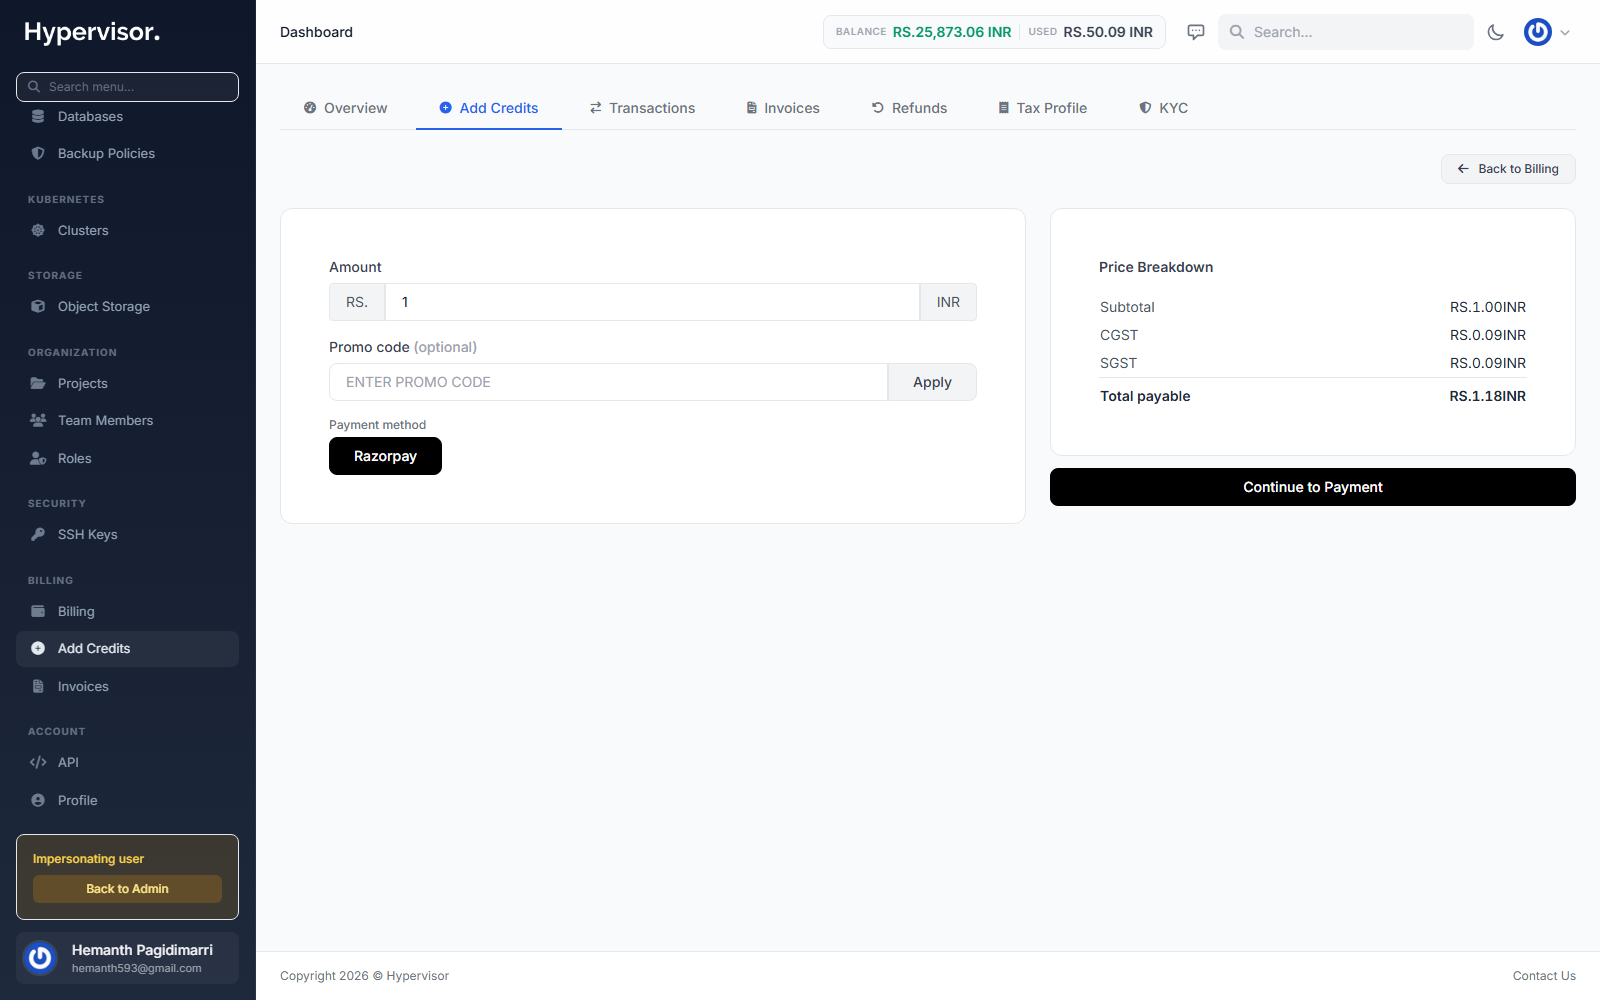Viewport: 1600px width, 1000px height.
Task: Select Razorpay payment method
Action: pos(385,456)
